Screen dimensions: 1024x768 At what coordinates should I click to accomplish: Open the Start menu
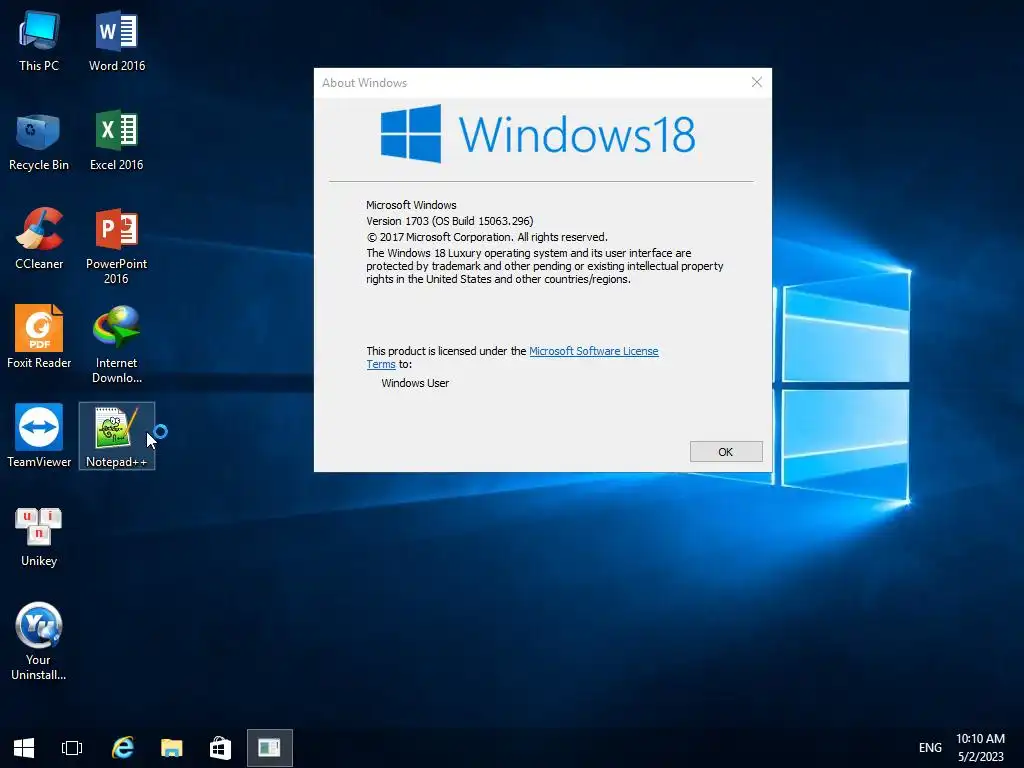tap(24, 748)
